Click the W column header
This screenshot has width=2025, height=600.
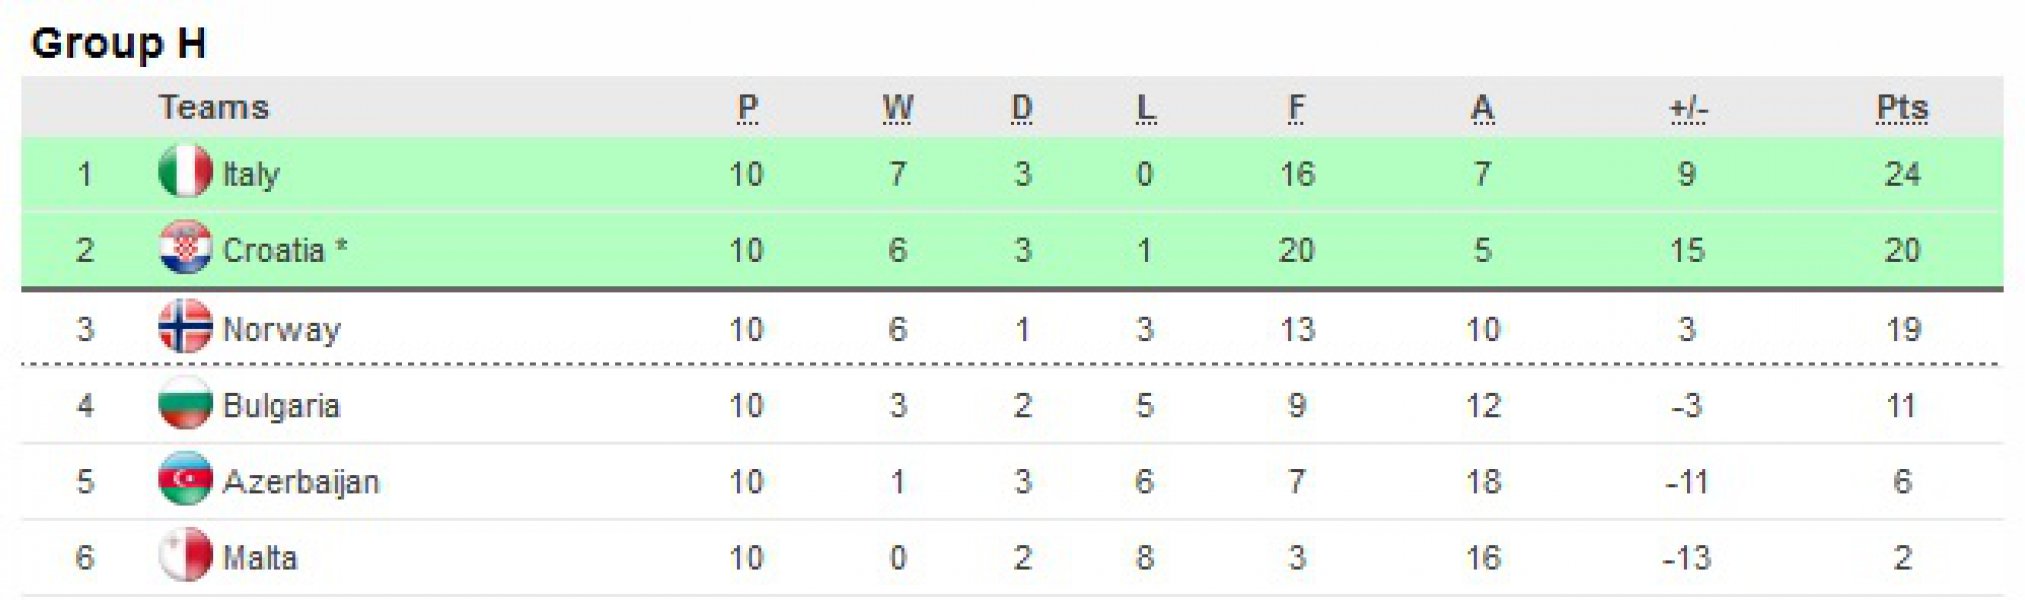(x=897, y=107)
